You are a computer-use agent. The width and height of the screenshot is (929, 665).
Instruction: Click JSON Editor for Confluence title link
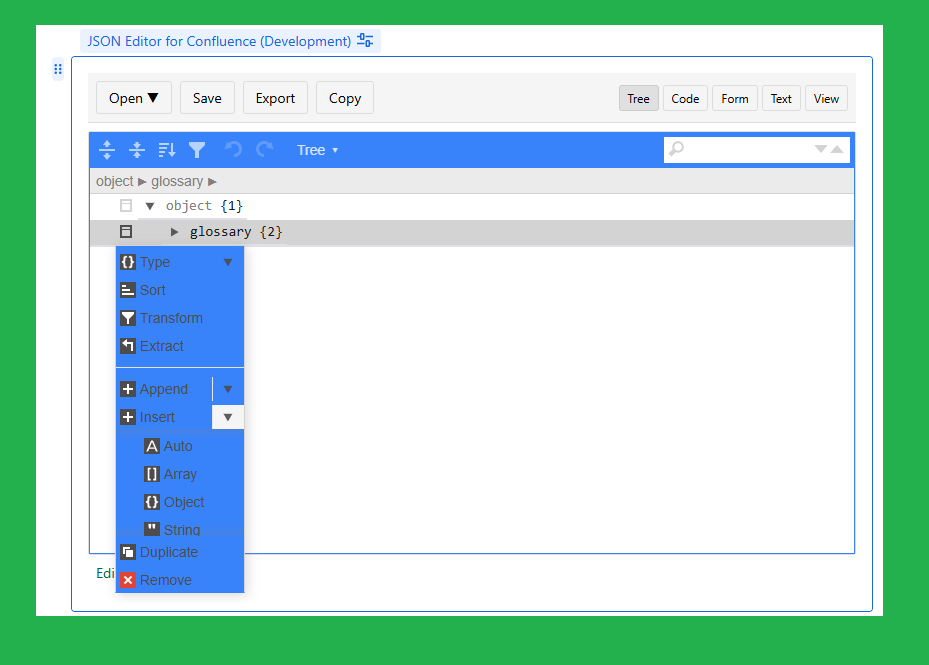219,41
